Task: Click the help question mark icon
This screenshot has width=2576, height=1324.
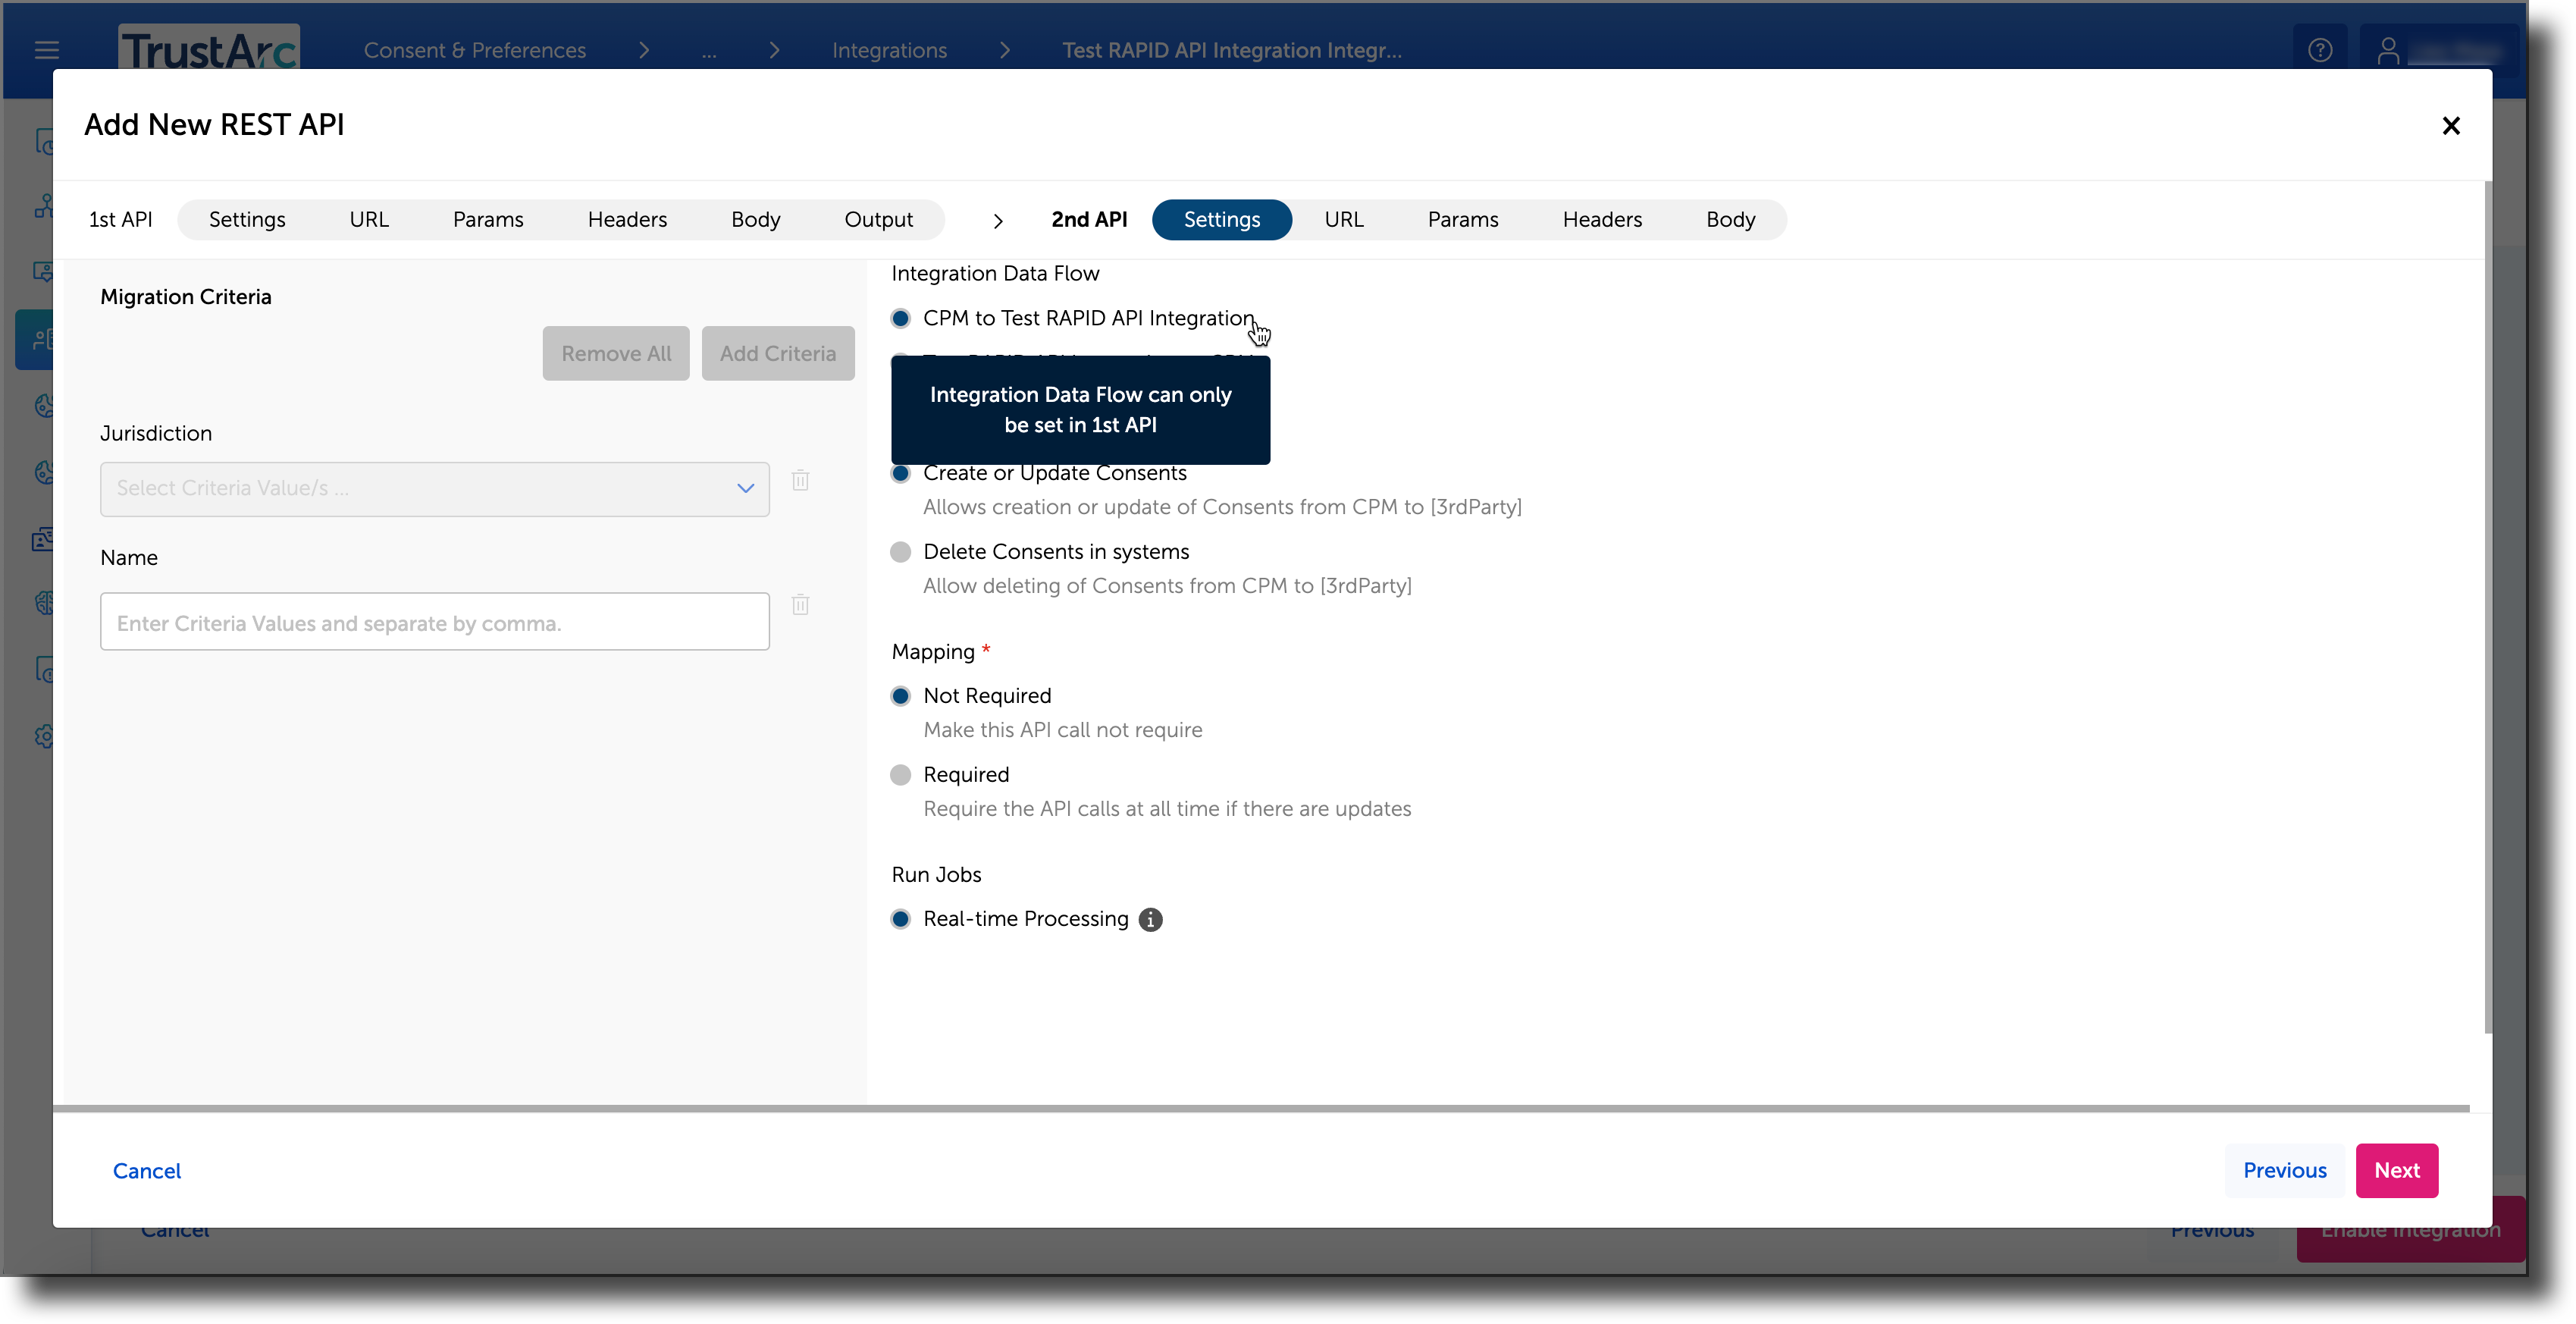Action: pyautogui.click(x=2320, y=50)
